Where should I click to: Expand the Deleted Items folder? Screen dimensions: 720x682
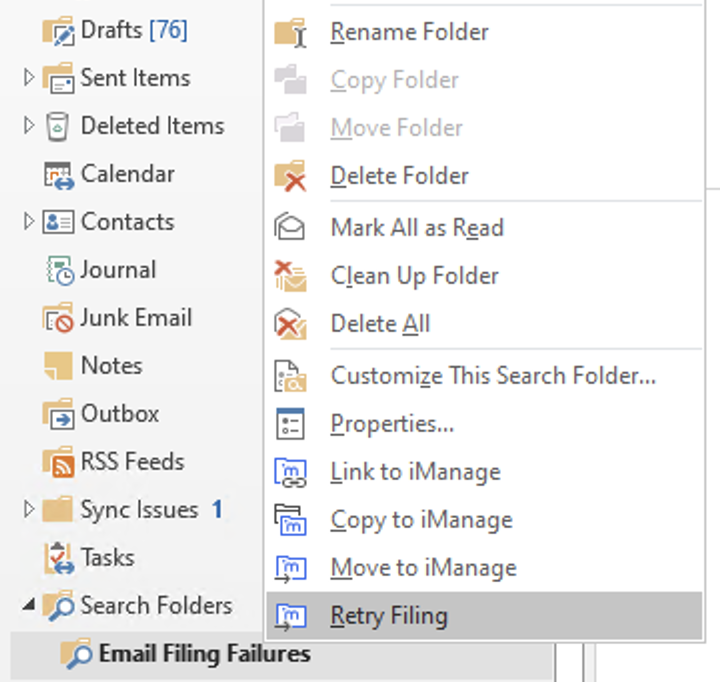coord(28,126)
